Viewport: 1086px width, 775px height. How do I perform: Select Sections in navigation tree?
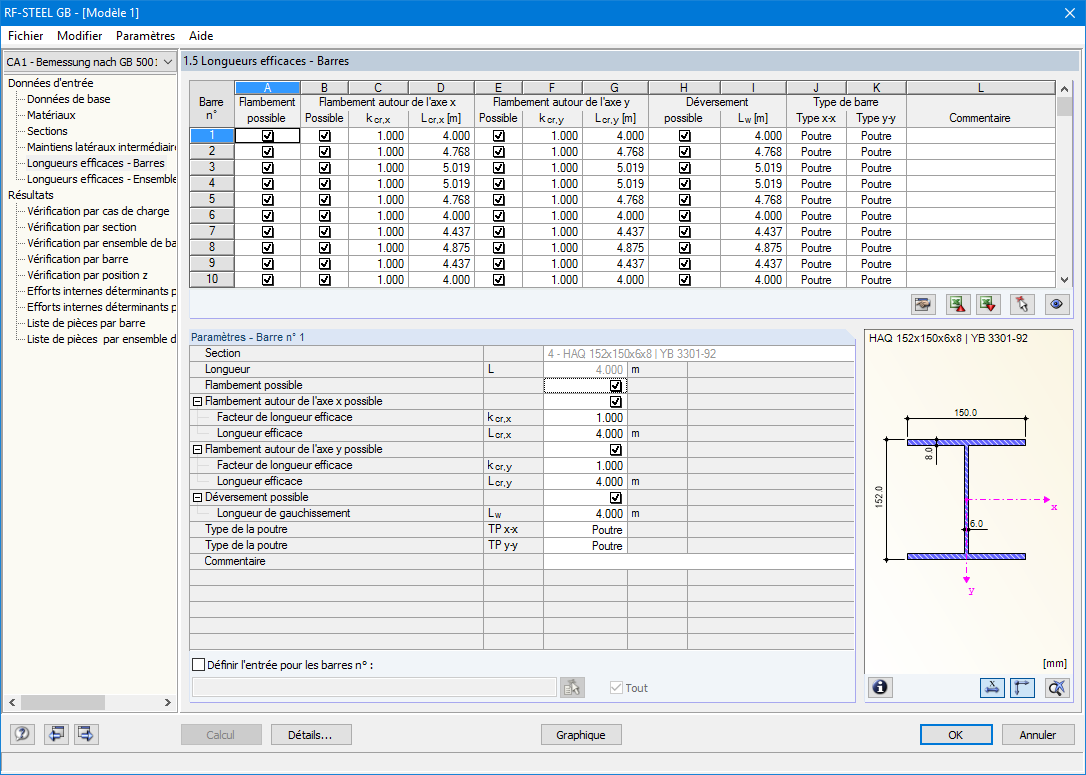[47, 131]
